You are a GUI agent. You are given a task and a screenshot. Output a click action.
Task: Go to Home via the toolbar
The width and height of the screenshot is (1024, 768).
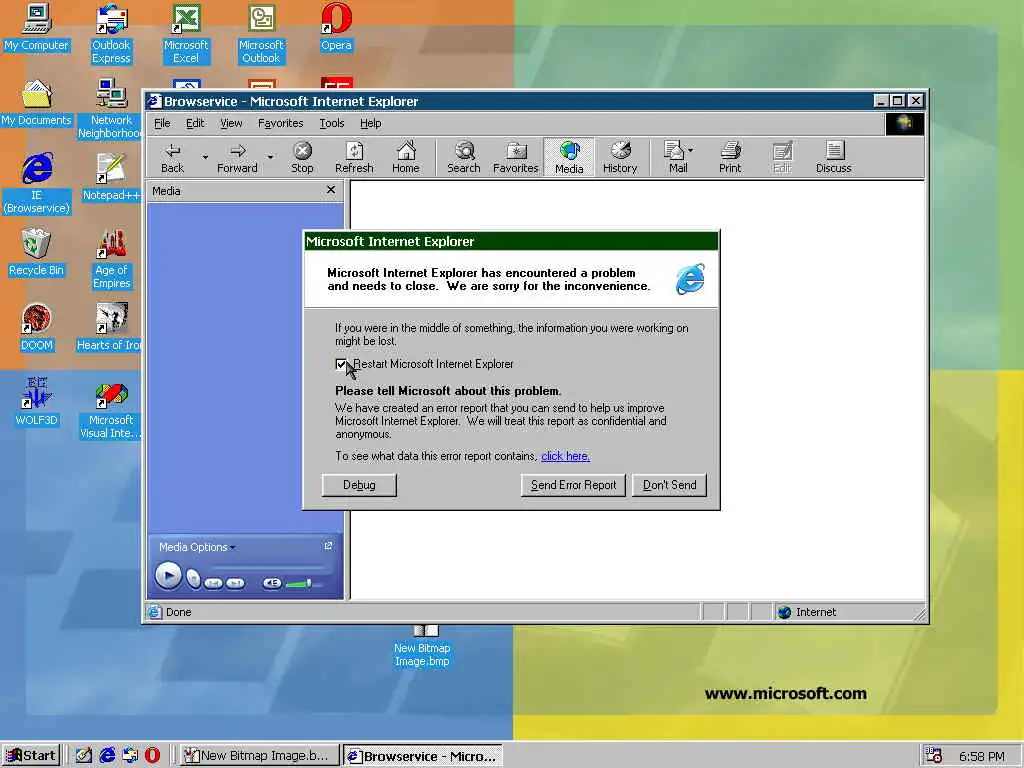point(406,157)
